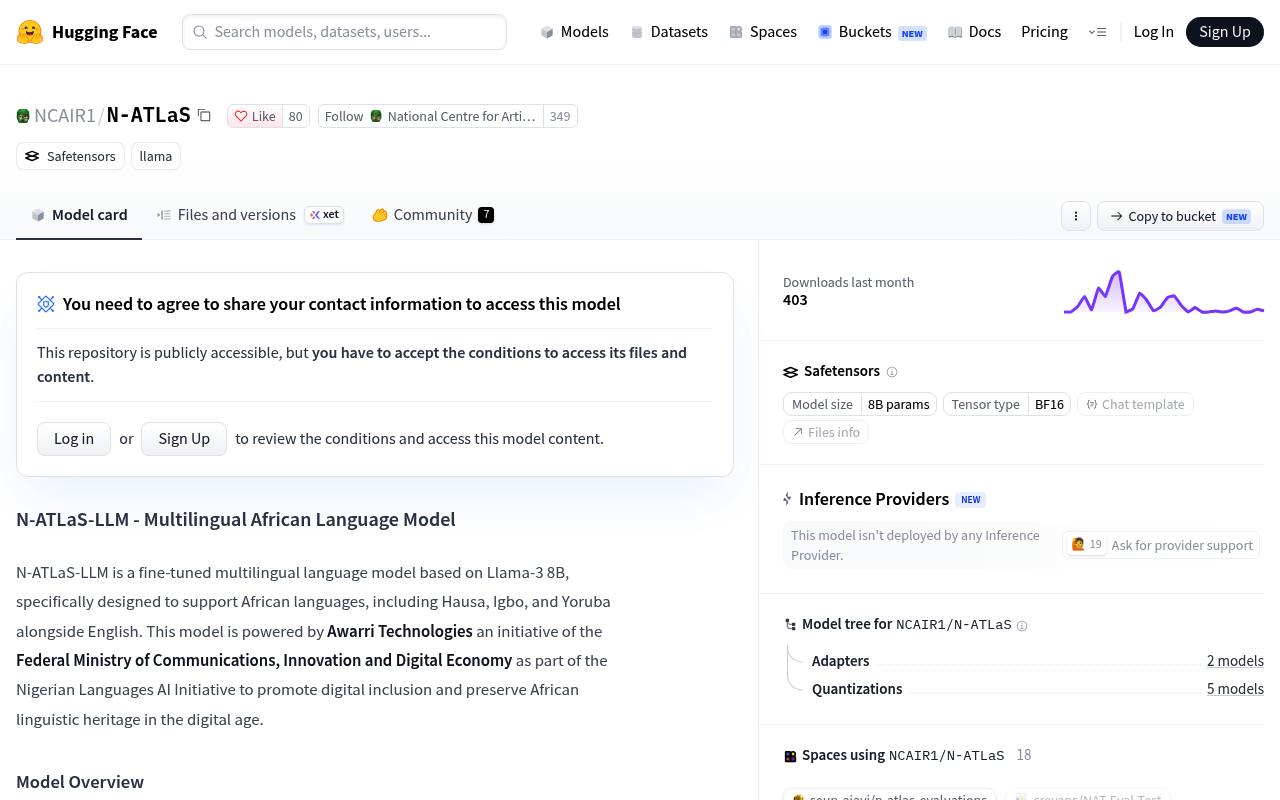Copy the model name with the copy icon
Screen dimensions: 1280x800
point(204,115)
